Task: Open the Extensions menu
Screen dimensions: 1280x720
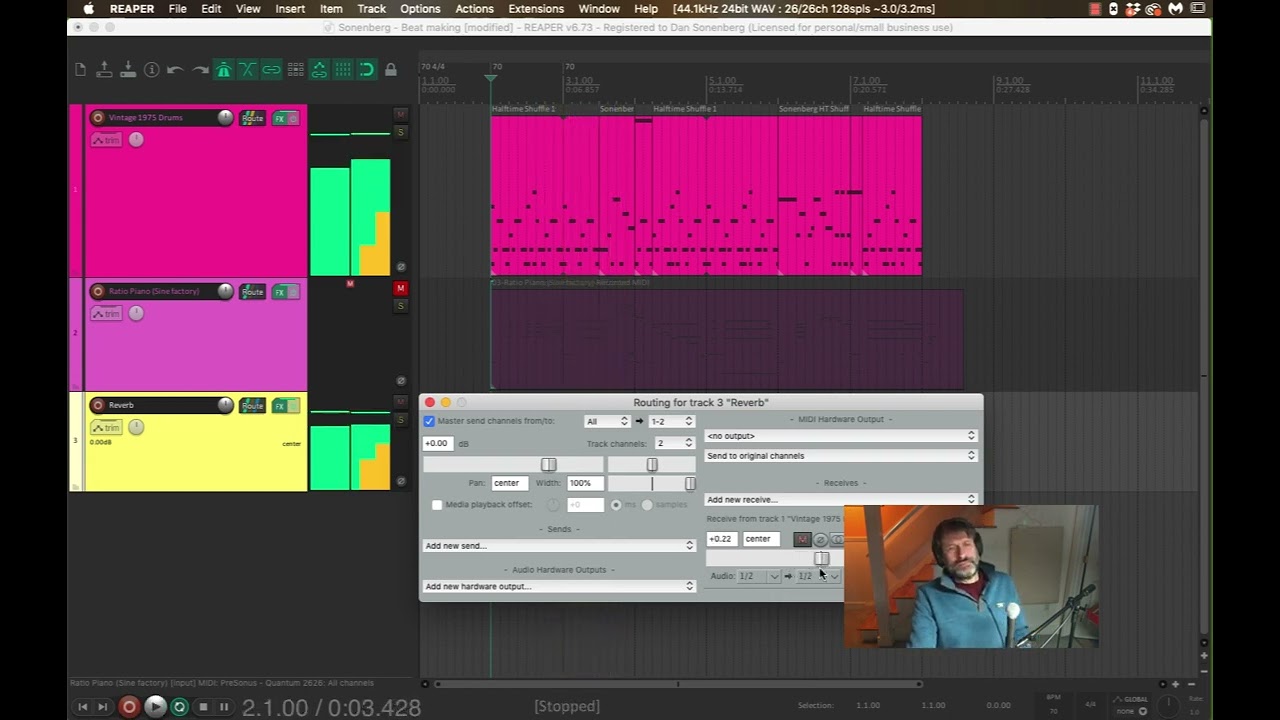Action: pyautogui.click(x=536, y=9)
